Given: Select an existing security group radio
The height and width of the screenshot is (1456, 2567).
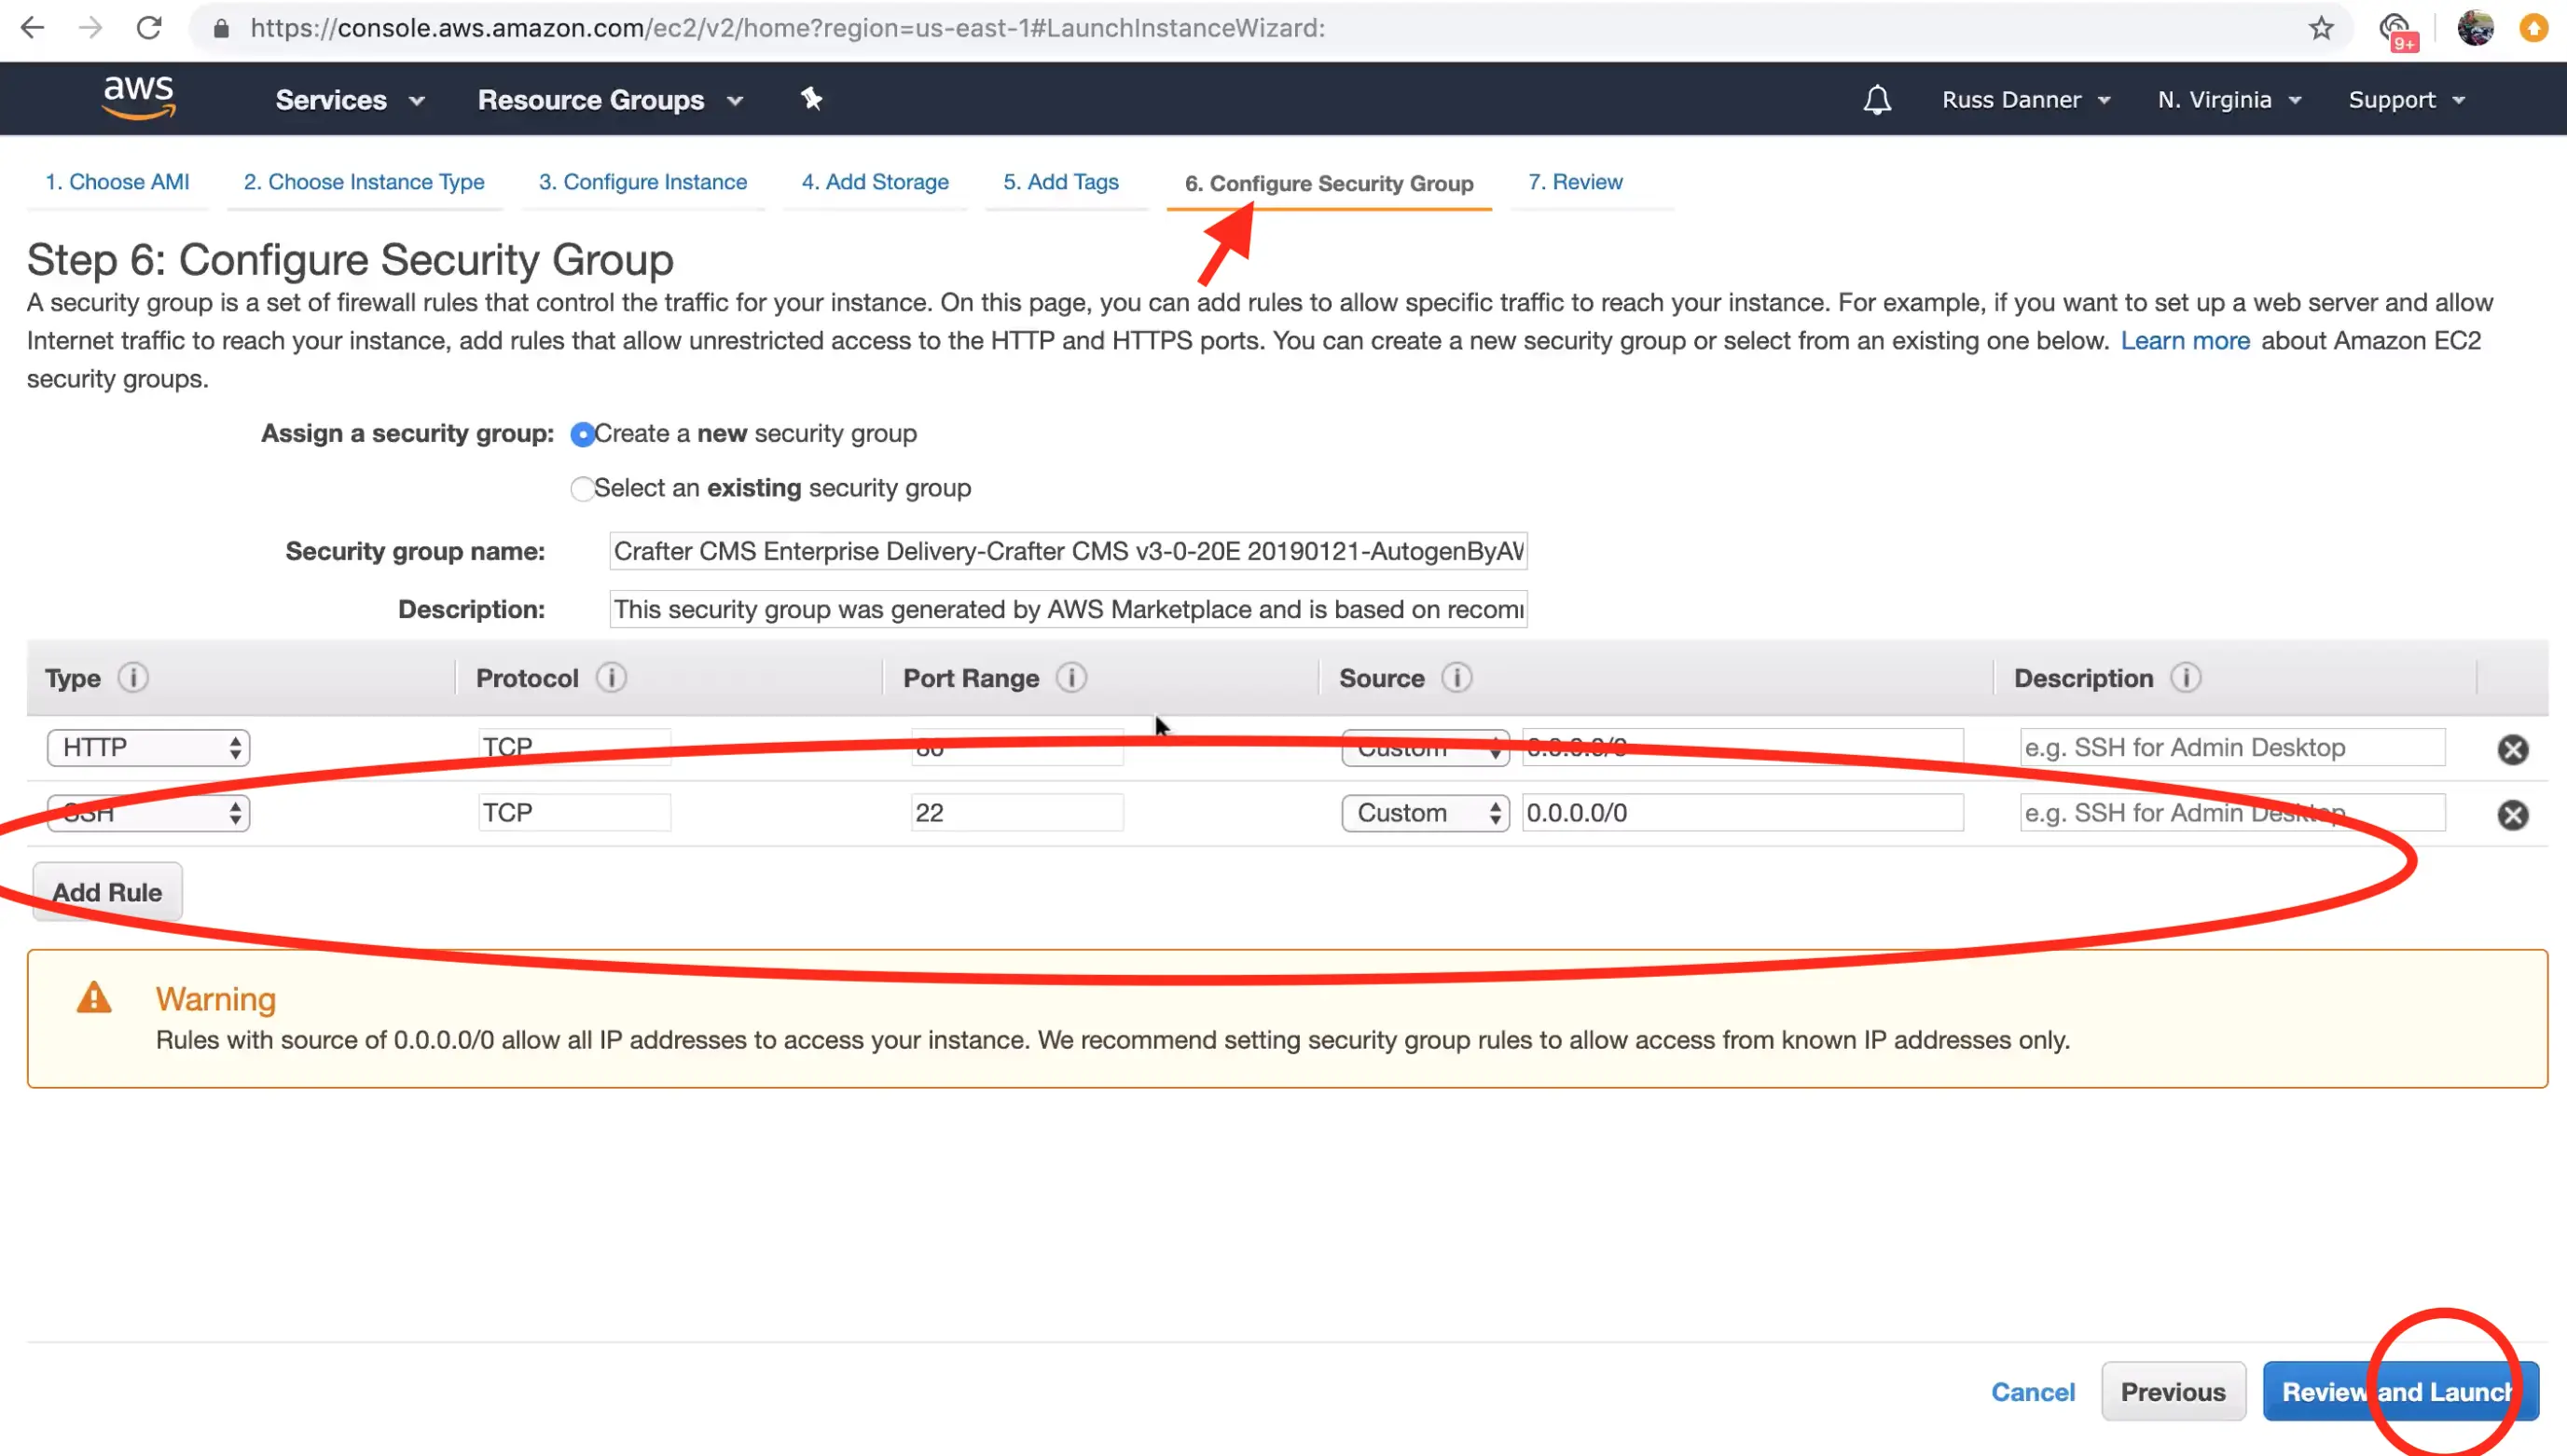Looking at the screenshot, I should click(x=582, y=489).
